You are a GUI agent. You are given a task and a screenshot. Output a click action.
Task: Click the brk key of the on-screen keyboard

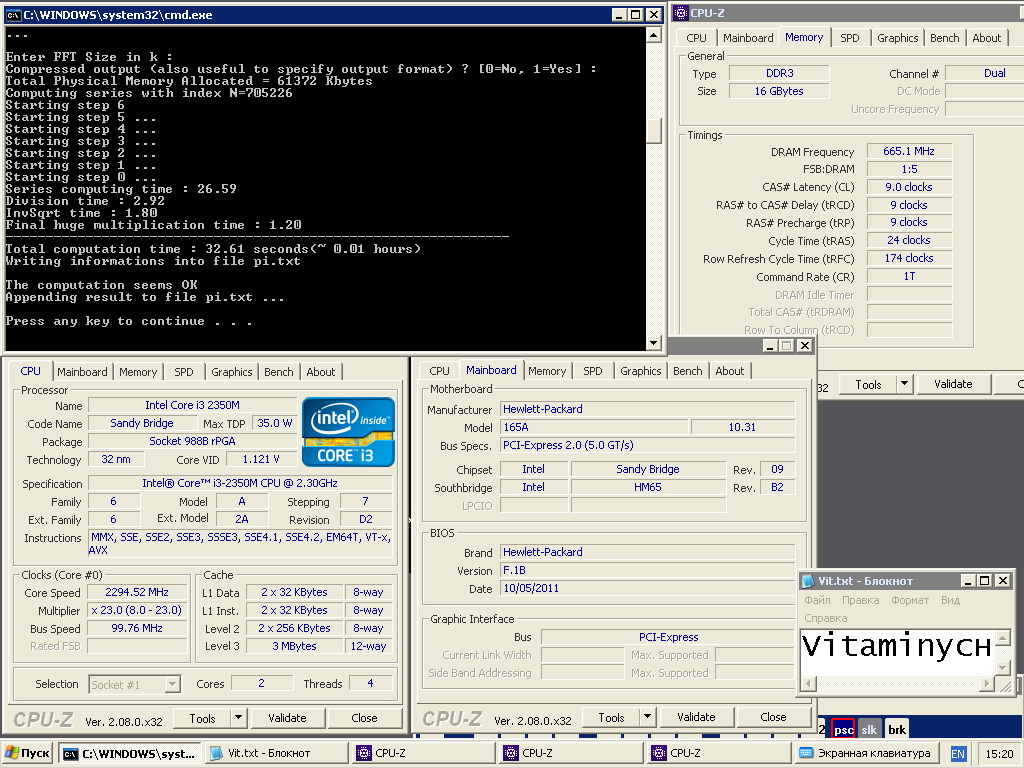tap(897, 729)
